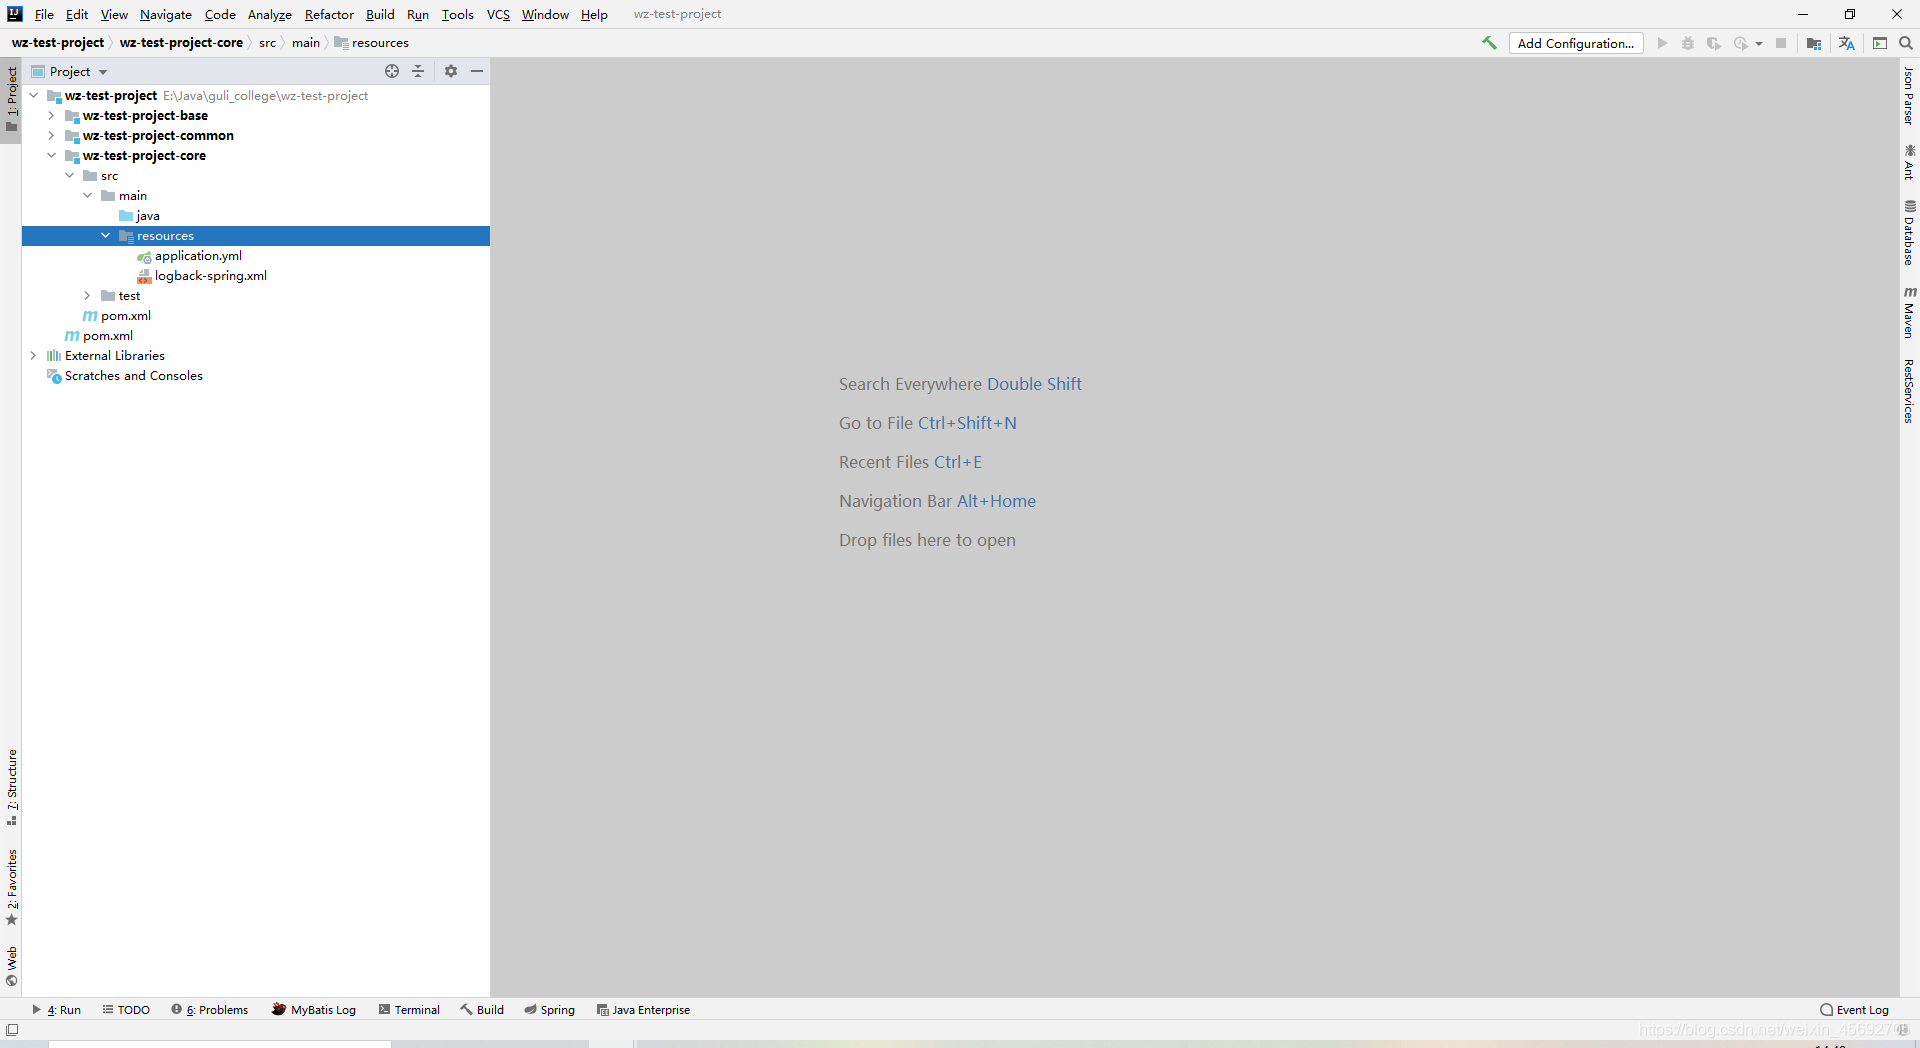Screen dimensions: 1920x1048
Task: Click the locate/select opened file target icon
Action: (x=392, y=71)
